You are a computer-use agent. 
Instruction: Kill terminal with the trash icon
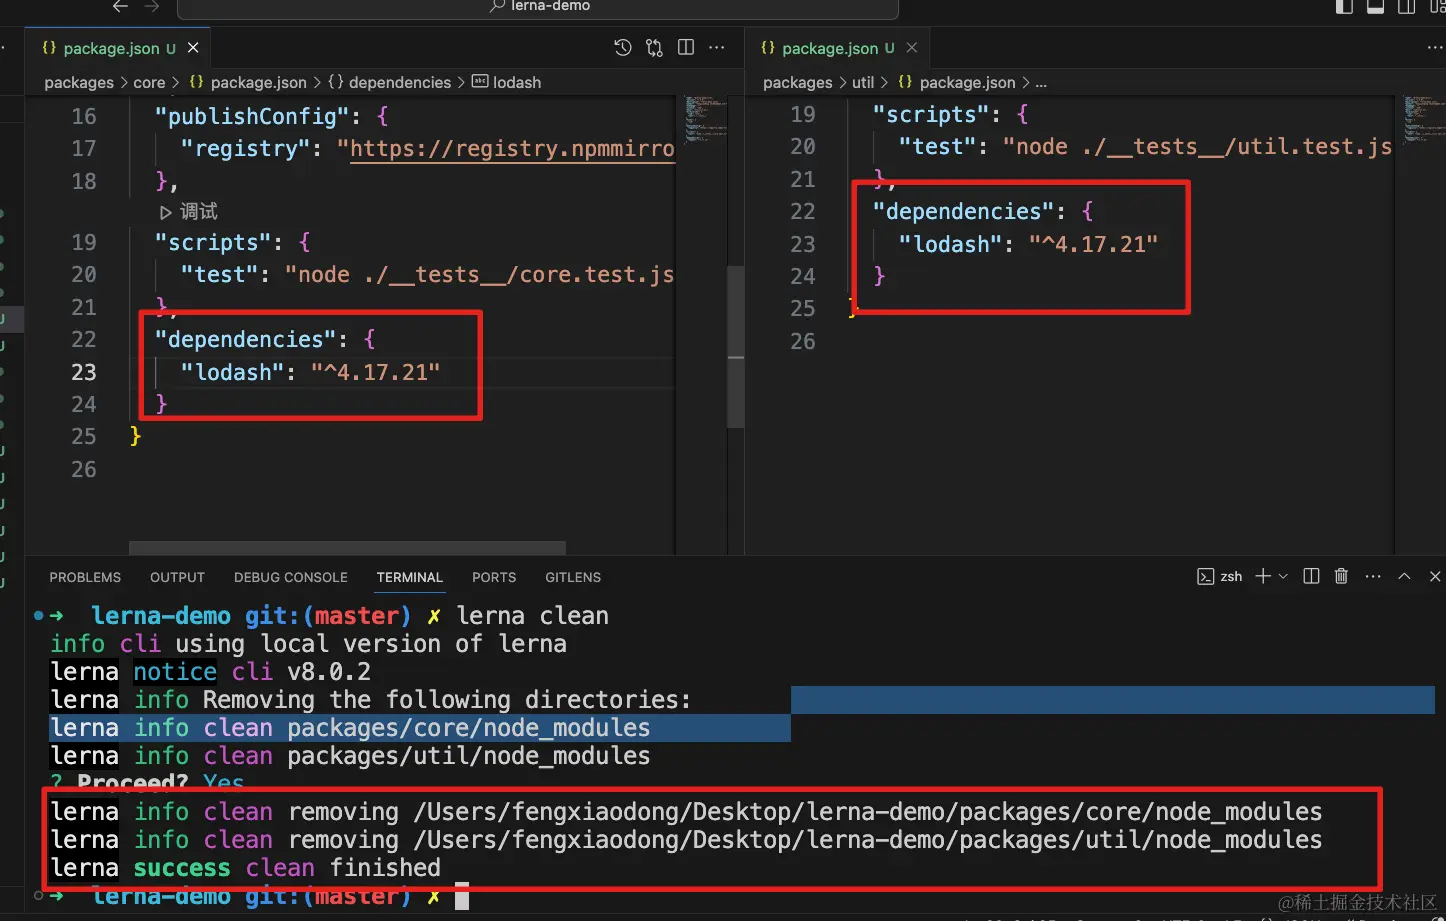tap(1341, 576)
